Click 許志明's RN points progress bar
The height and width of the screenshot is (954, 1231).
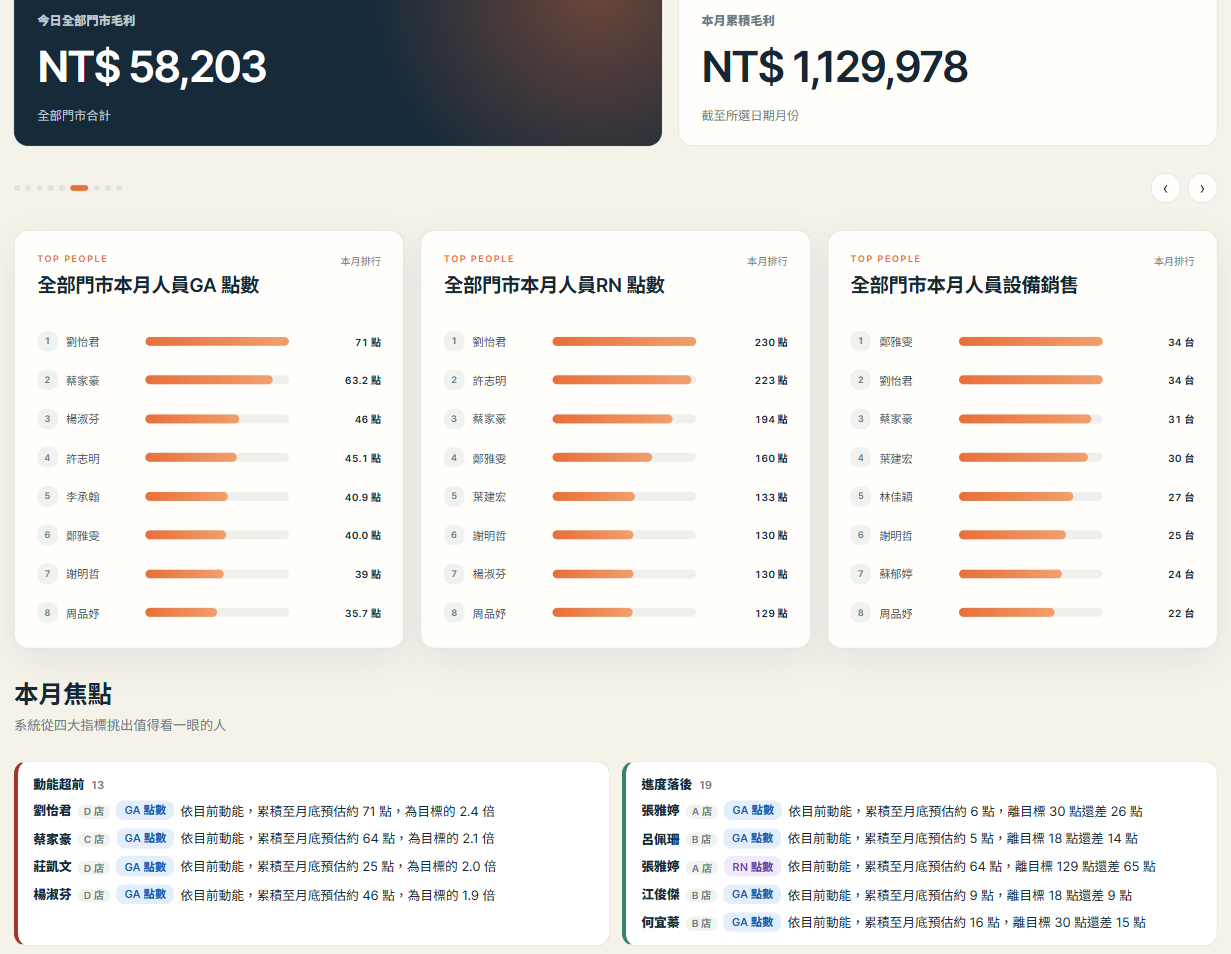click(x=624, y=380)
